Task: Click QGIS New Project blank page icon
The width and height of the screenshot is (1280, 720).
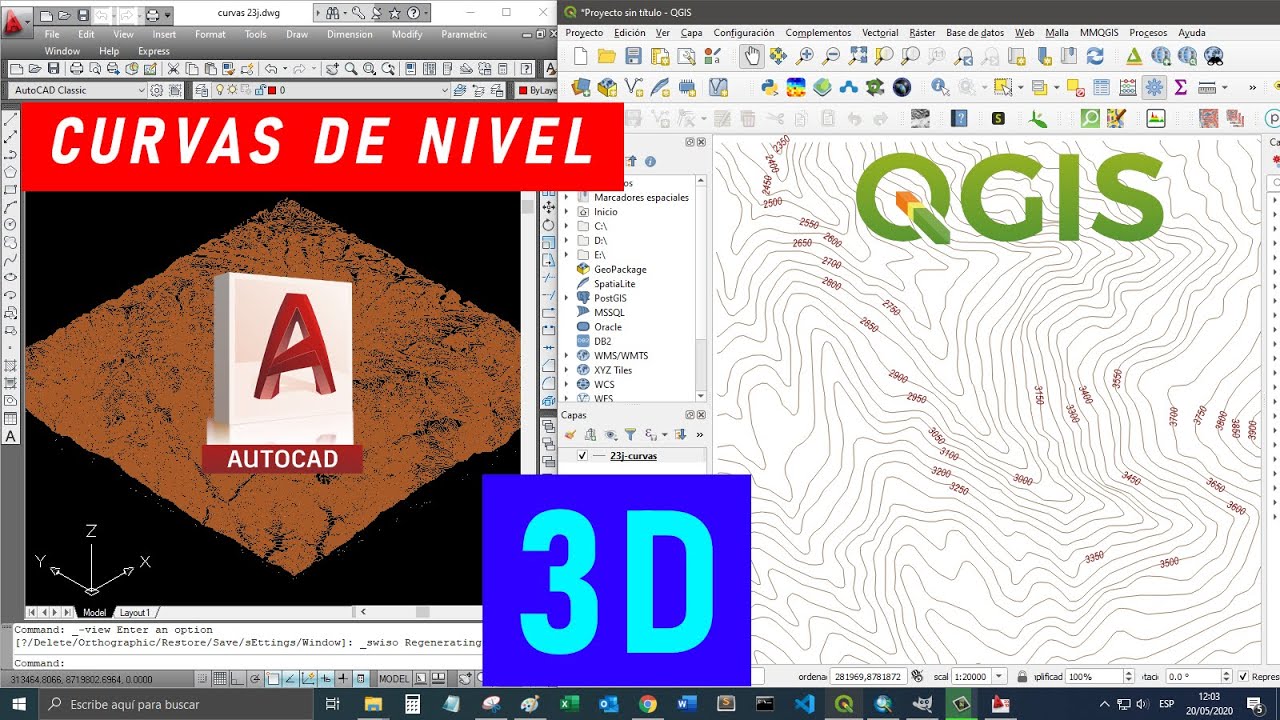Action: click(580, 56)
